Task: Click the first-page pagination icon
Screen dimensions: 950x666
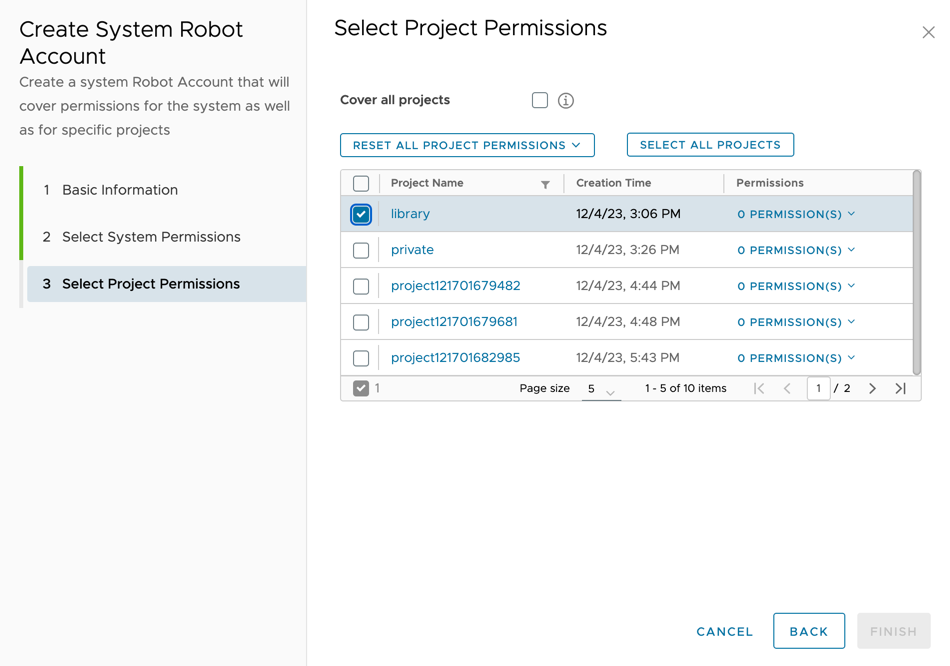Action: tap(758, 388)
